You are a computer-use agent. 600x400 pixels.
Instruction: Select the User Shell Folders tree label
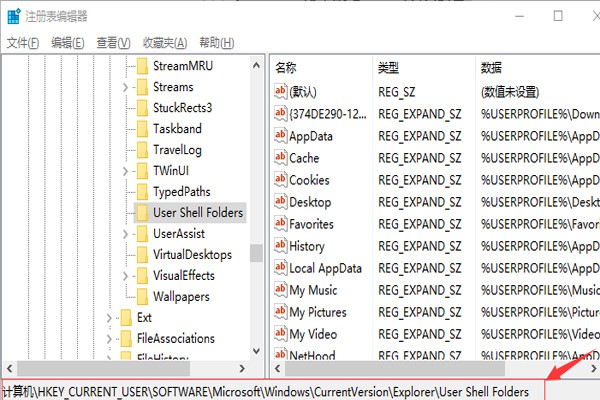[198, 213]
